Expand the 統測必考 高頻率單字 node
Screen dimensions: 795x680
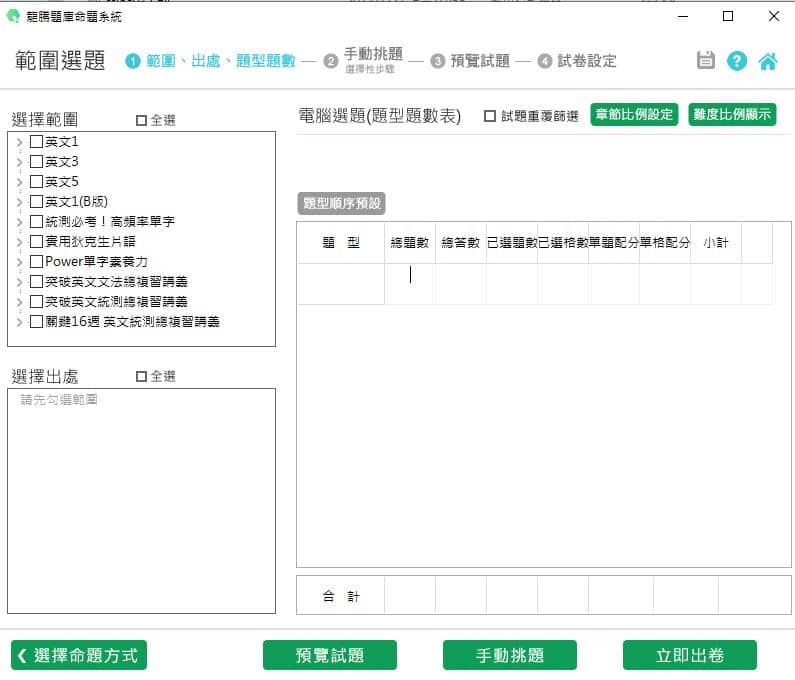pyautogui.click(x=19, y=222)
